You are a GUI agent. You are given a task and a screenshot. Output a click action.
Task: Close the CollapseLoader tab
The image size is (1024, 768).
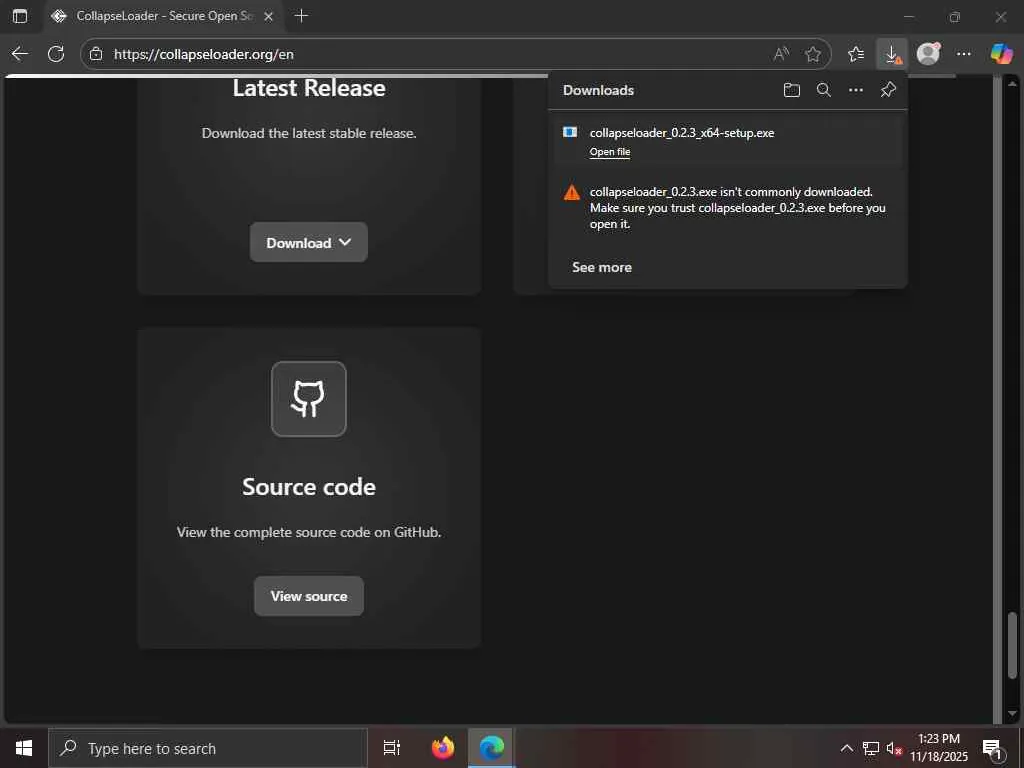268,16
